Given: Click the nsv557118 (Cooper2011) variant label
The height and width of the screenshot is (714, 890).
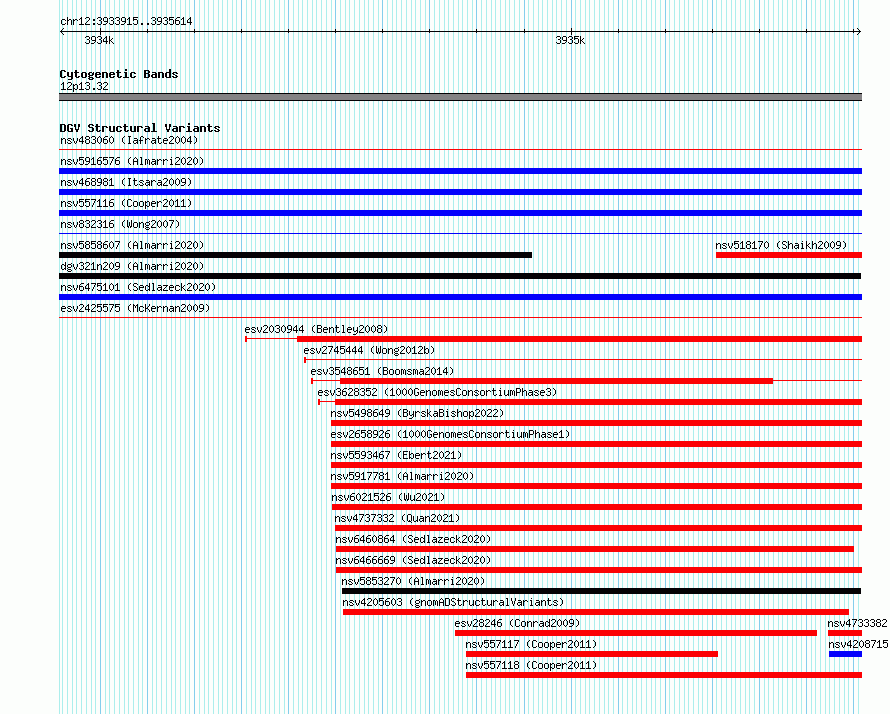Looking at the screenshot, I should click(x=531, y=665).
